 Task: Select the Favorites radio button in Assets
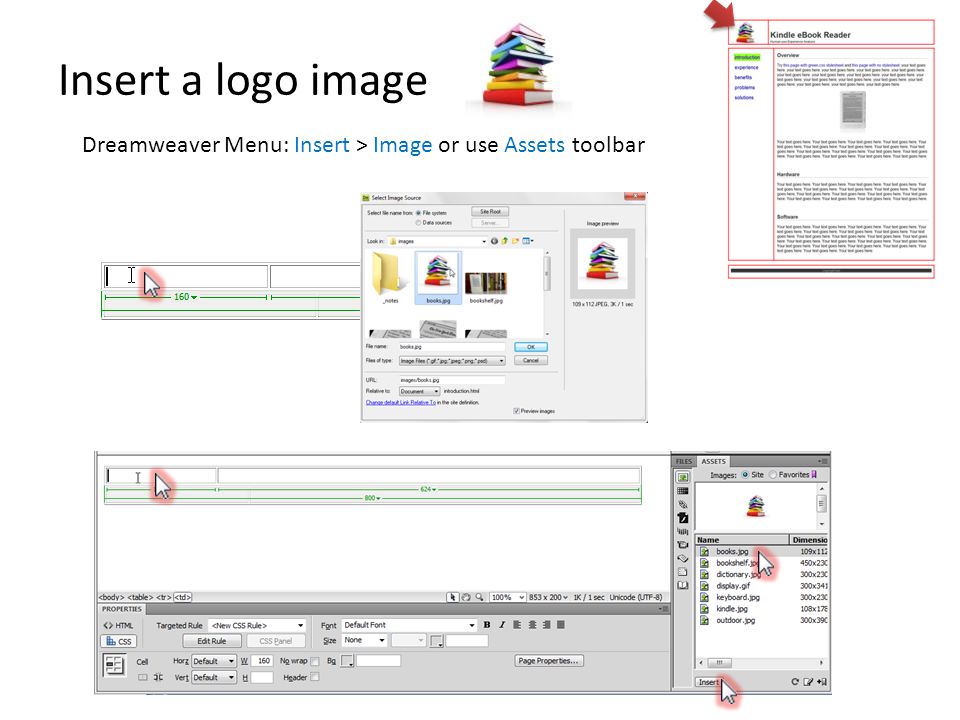pyautogui.click(x=773, y=474)
